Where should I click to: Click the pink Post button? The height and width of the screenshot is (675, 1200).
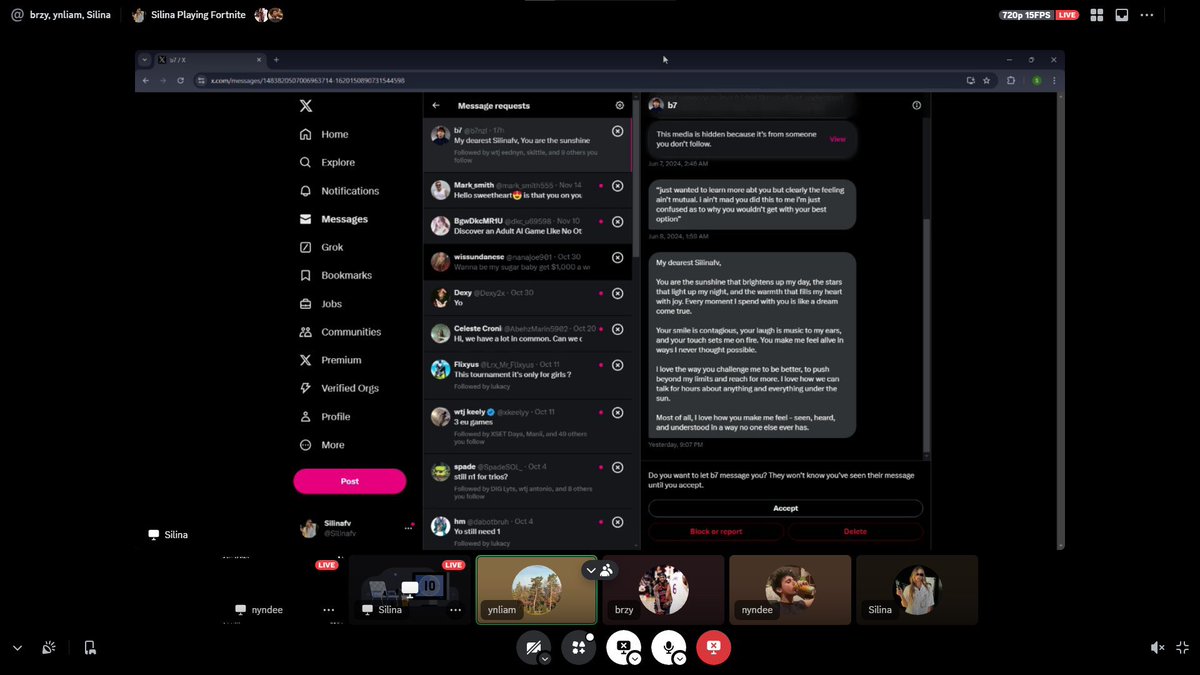point(349,481)
